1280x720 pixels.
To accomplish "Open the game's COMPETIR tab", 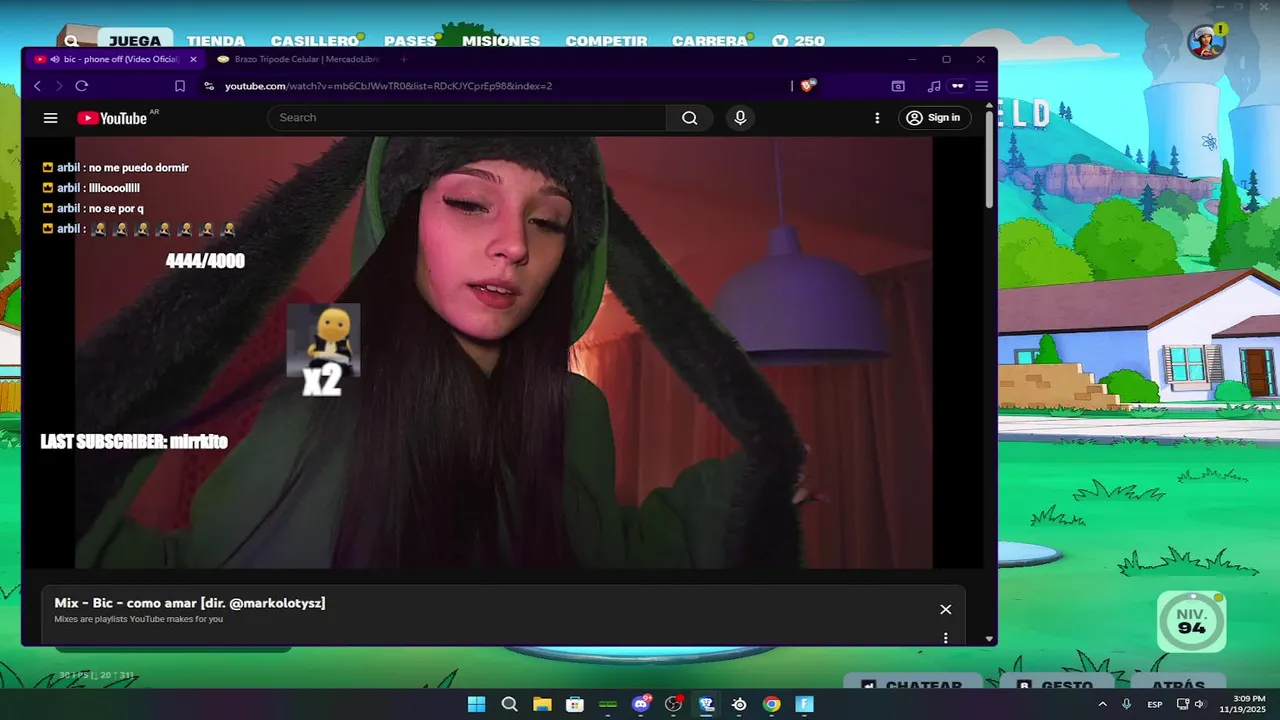I will tap(606, 41).
